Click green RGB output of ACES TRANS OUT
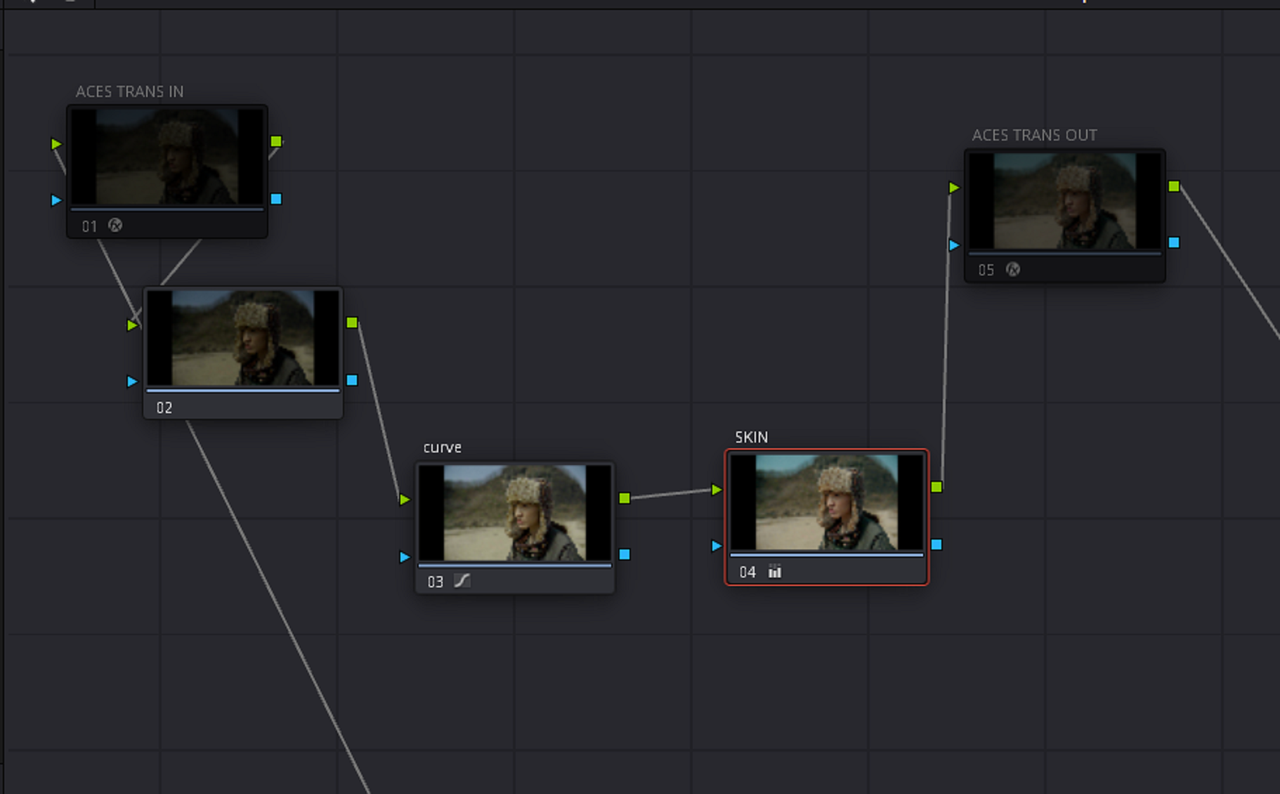 1174,186
